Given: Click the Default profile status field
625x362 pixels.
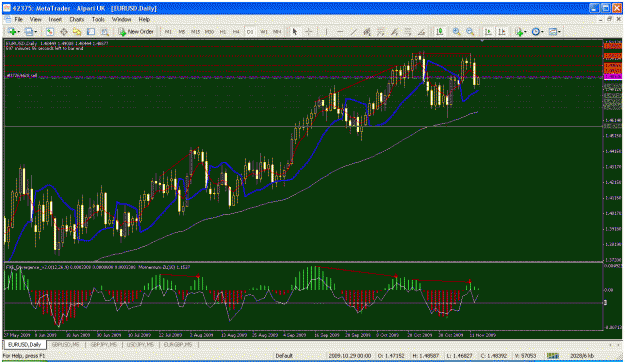Looking at the screenshot, I should click(x=284, y=356).
